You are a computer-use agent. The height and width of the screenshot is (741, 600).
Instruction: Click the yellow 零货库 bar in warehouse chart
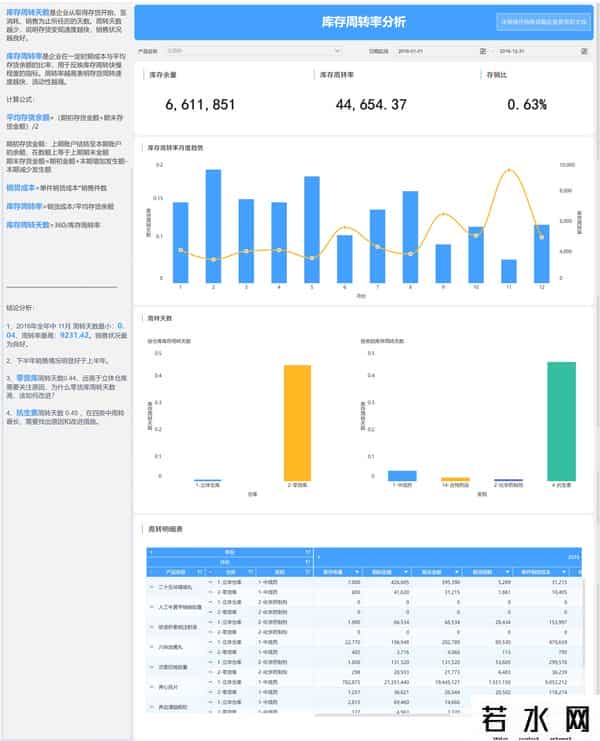(297, 423)
